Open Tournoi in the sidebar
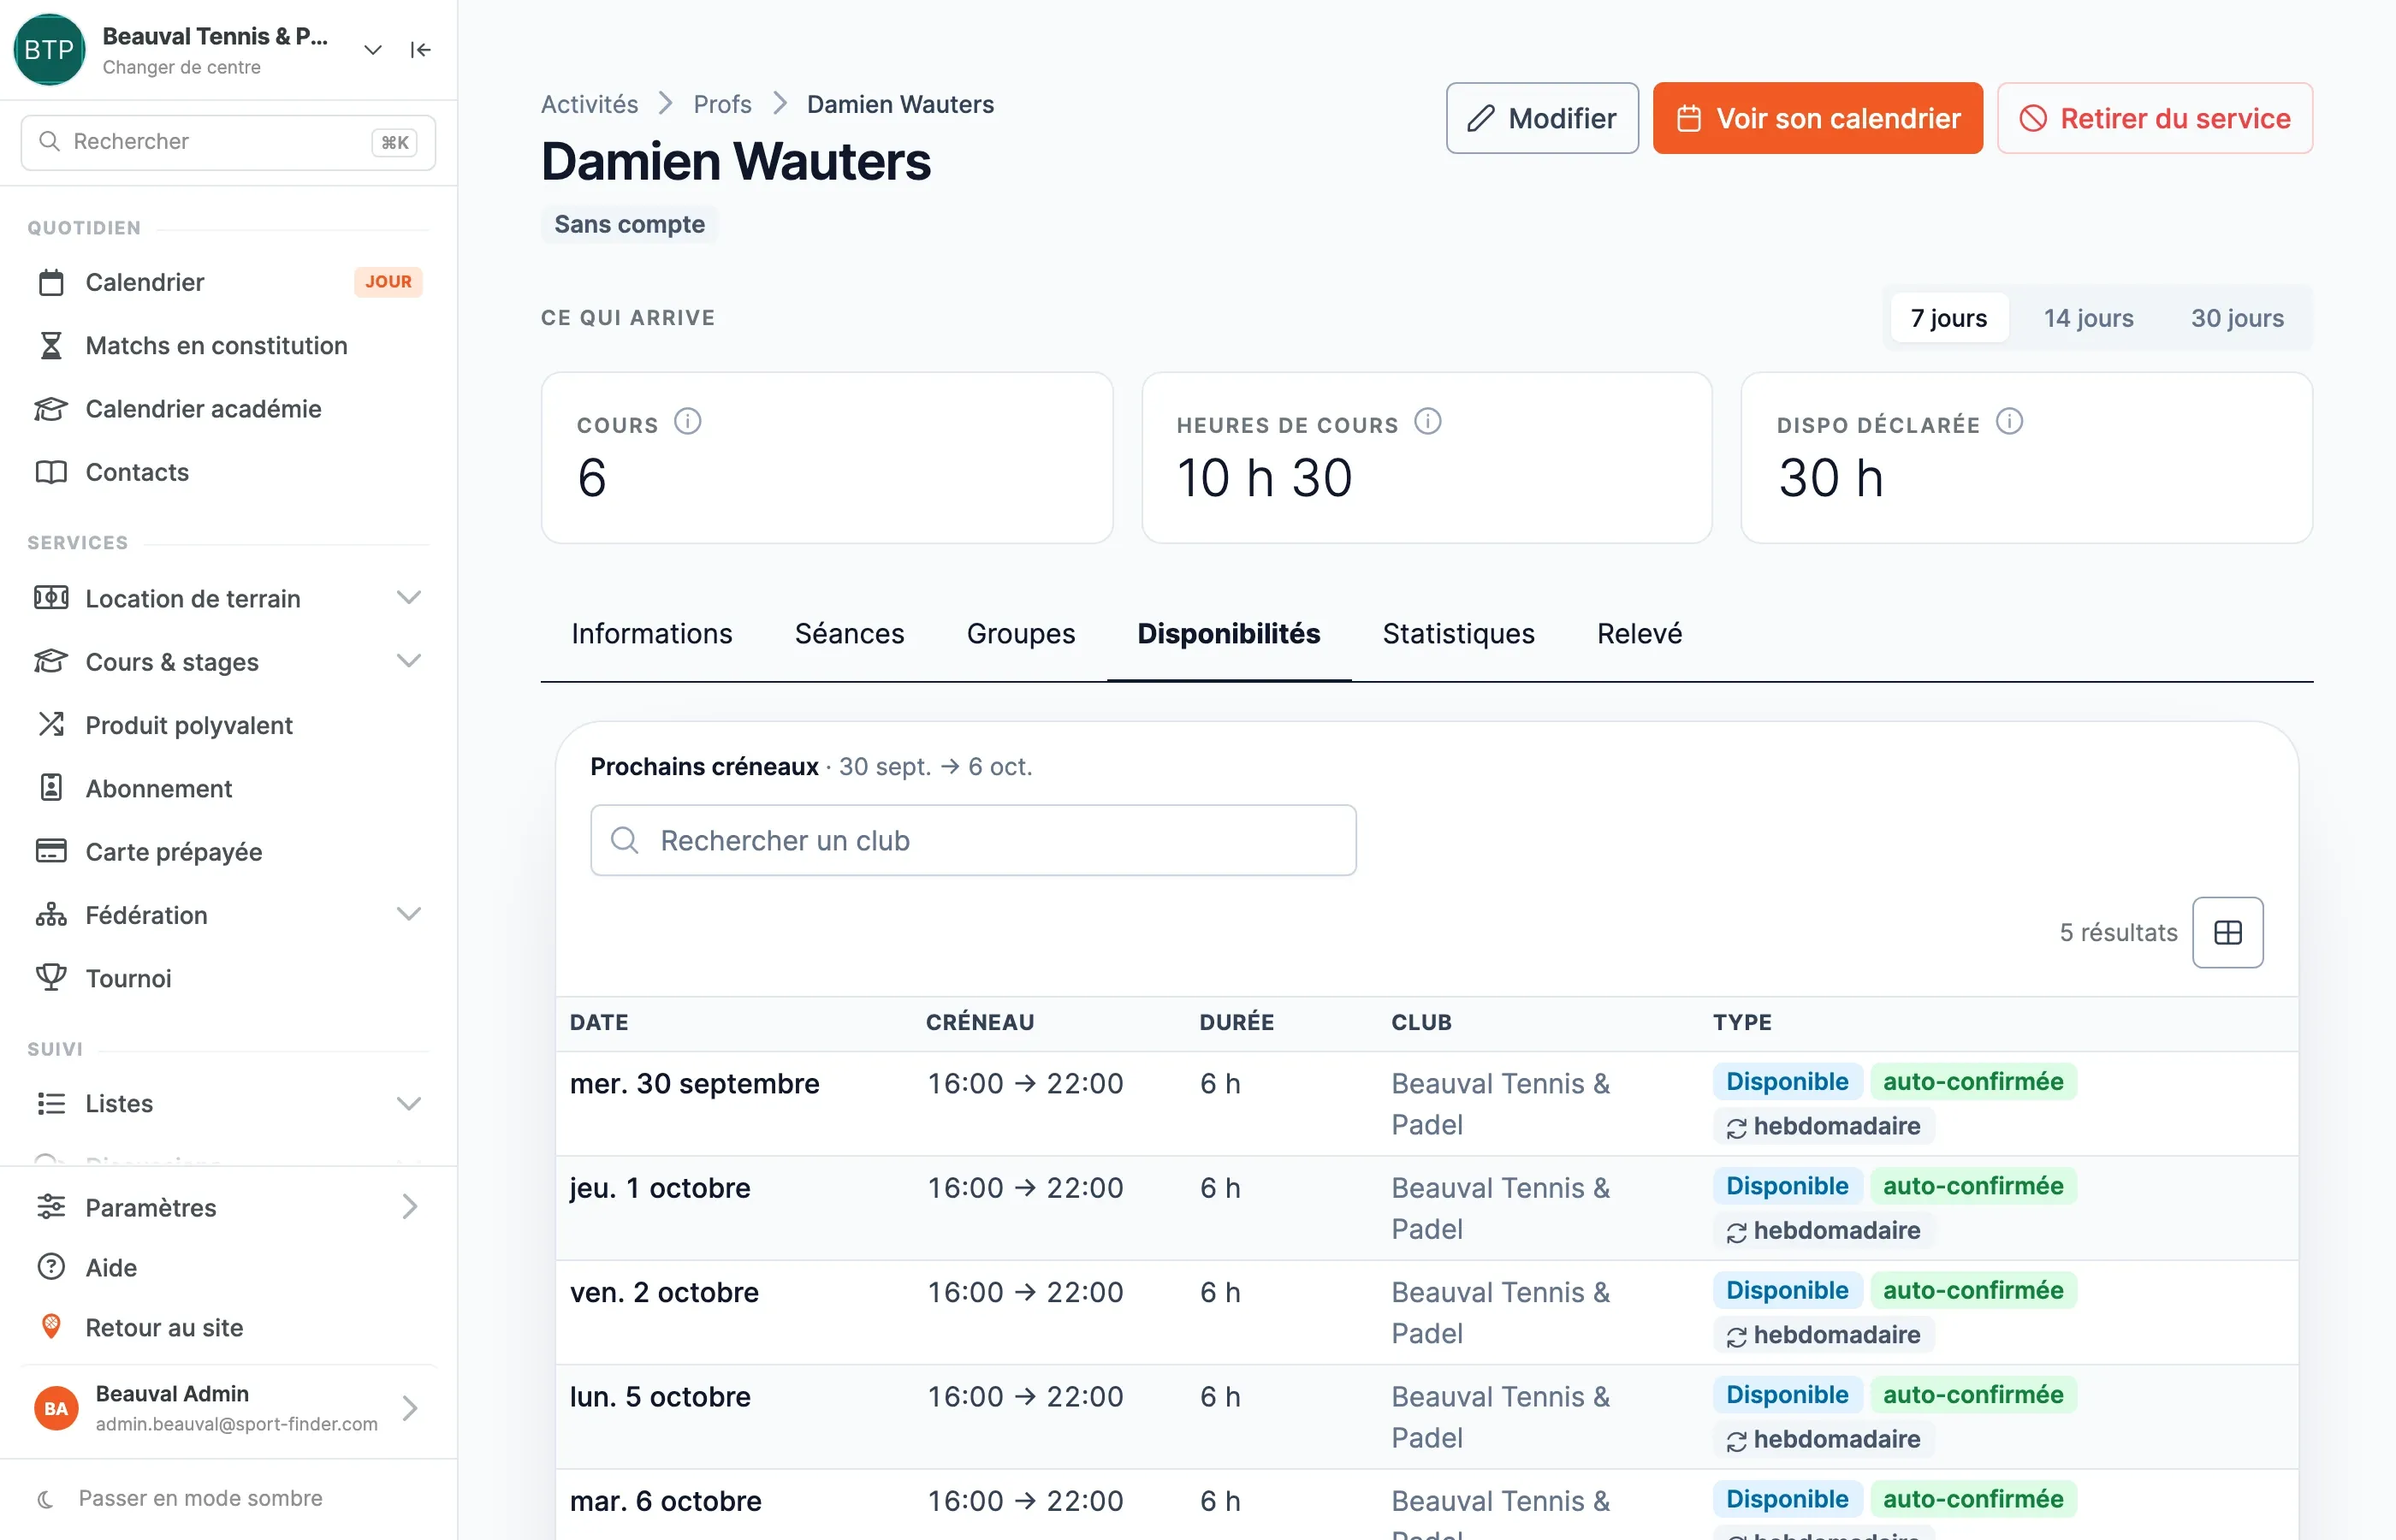The image size is (2396, 1540). (x=228, y=978)
